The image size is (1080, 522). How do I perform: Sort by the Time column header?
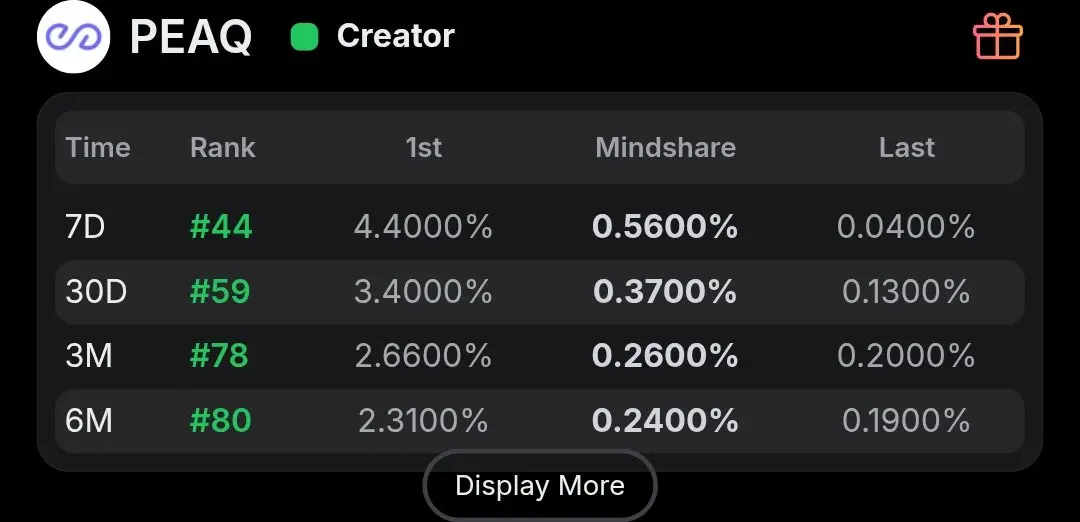[x=98, y=147]
